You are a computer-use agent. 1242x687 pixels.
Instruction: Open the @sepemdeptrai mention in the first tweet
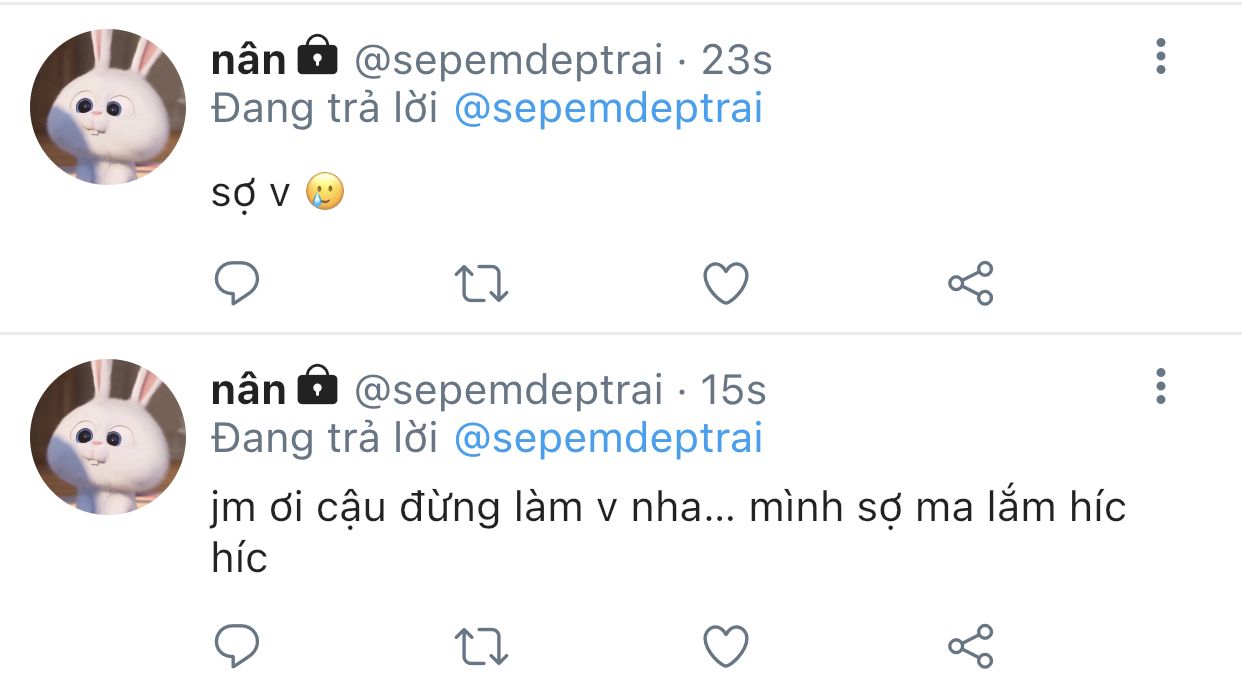click(x=608, y=108)
